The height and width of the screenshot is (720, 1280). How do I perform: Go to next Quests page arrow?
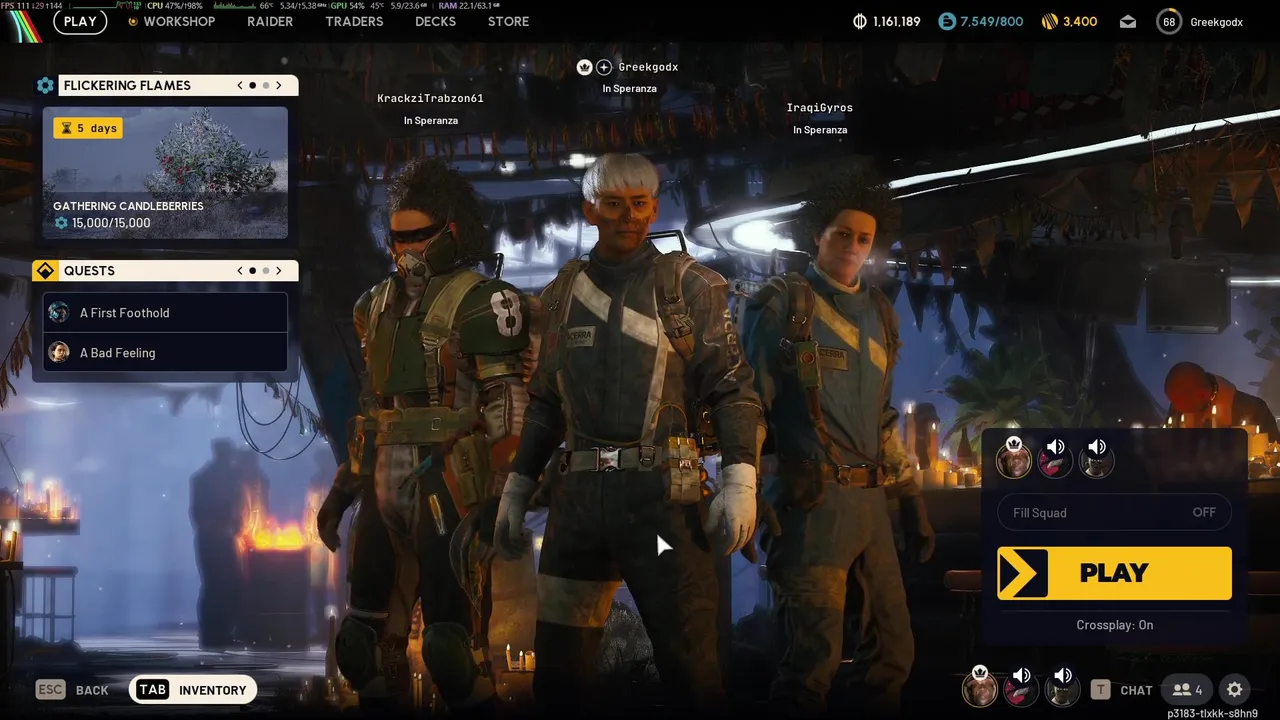pos(279,270)
